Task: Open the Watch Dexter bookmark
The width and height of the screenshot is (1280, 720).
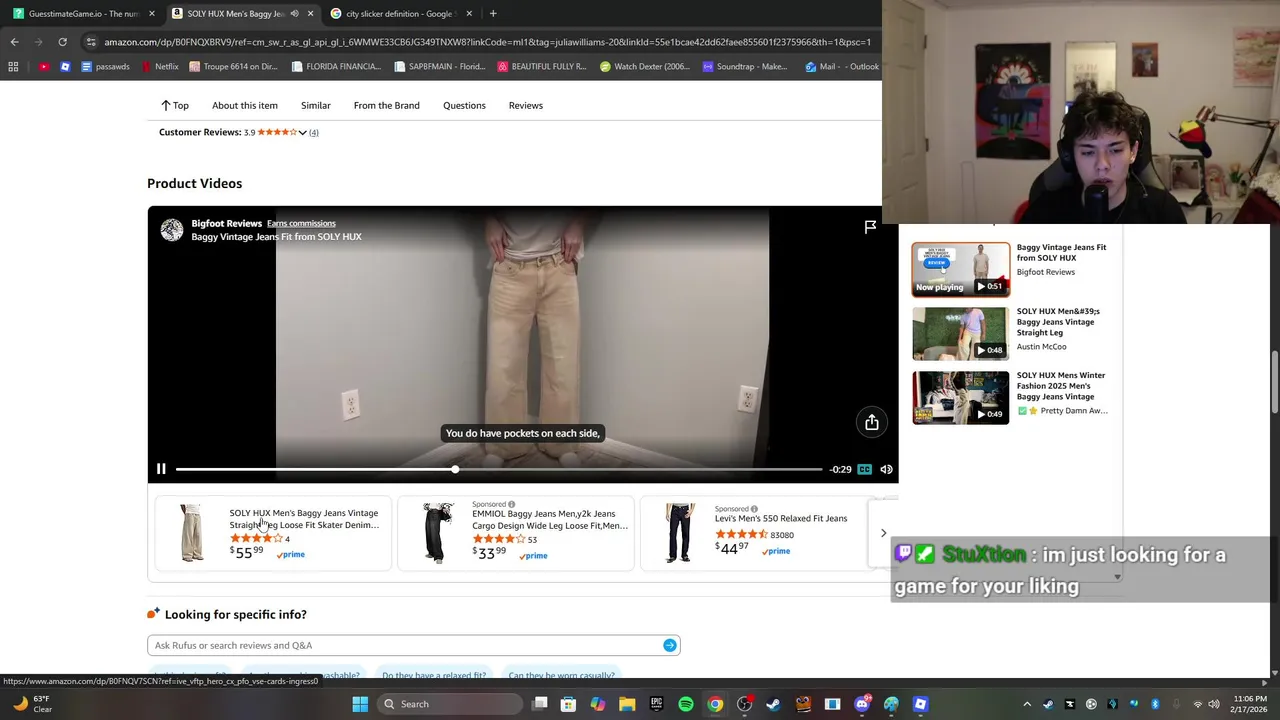Action: coord(645,67)
